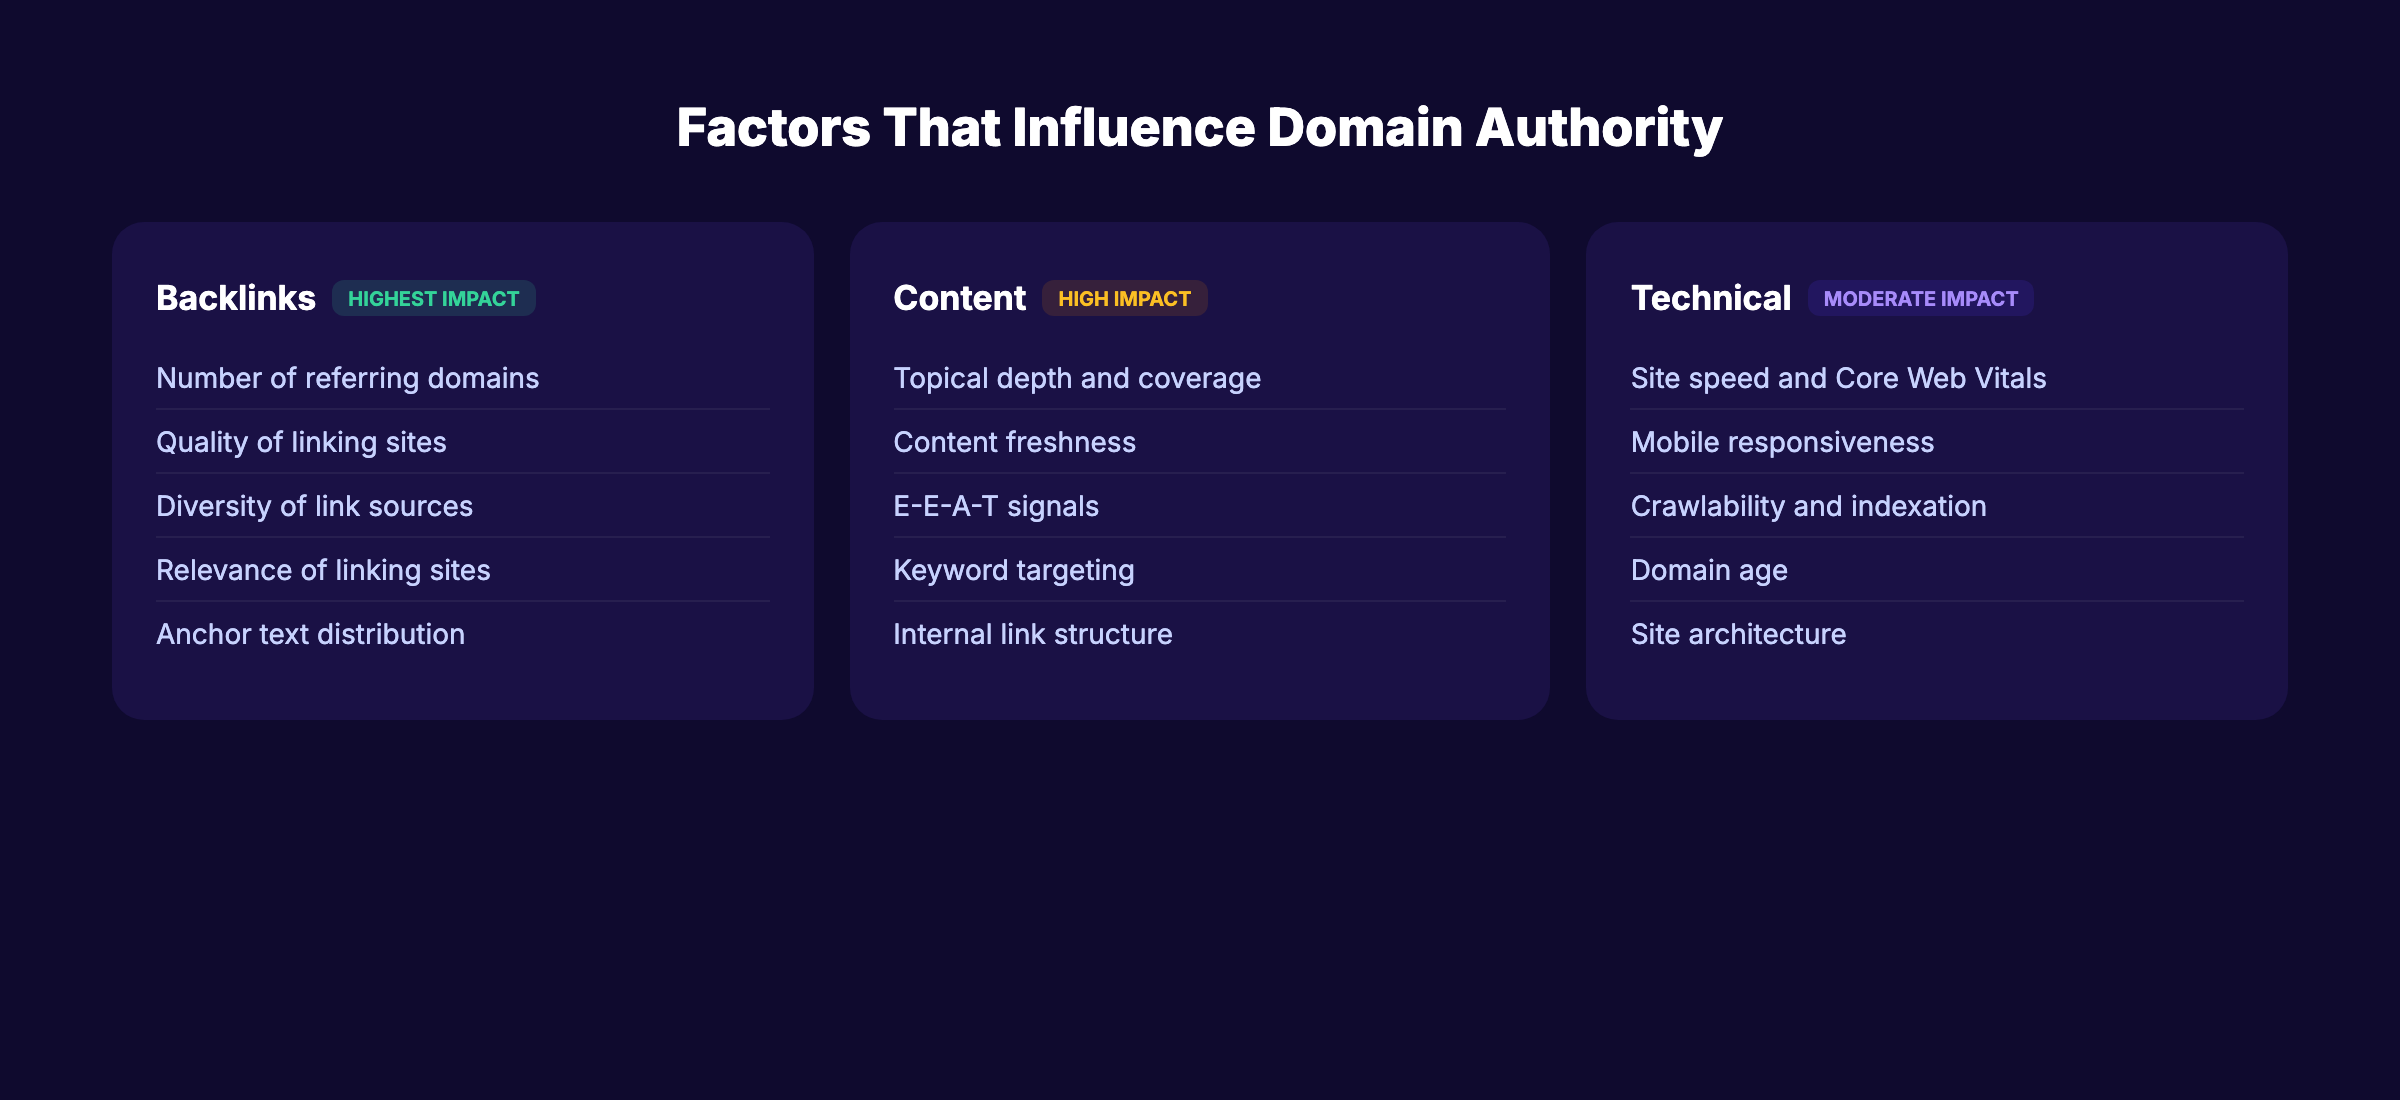This screenshot has width=2400, height=1100.
Task: Select 'Quality of linking sites'
Action: [301, 442]
